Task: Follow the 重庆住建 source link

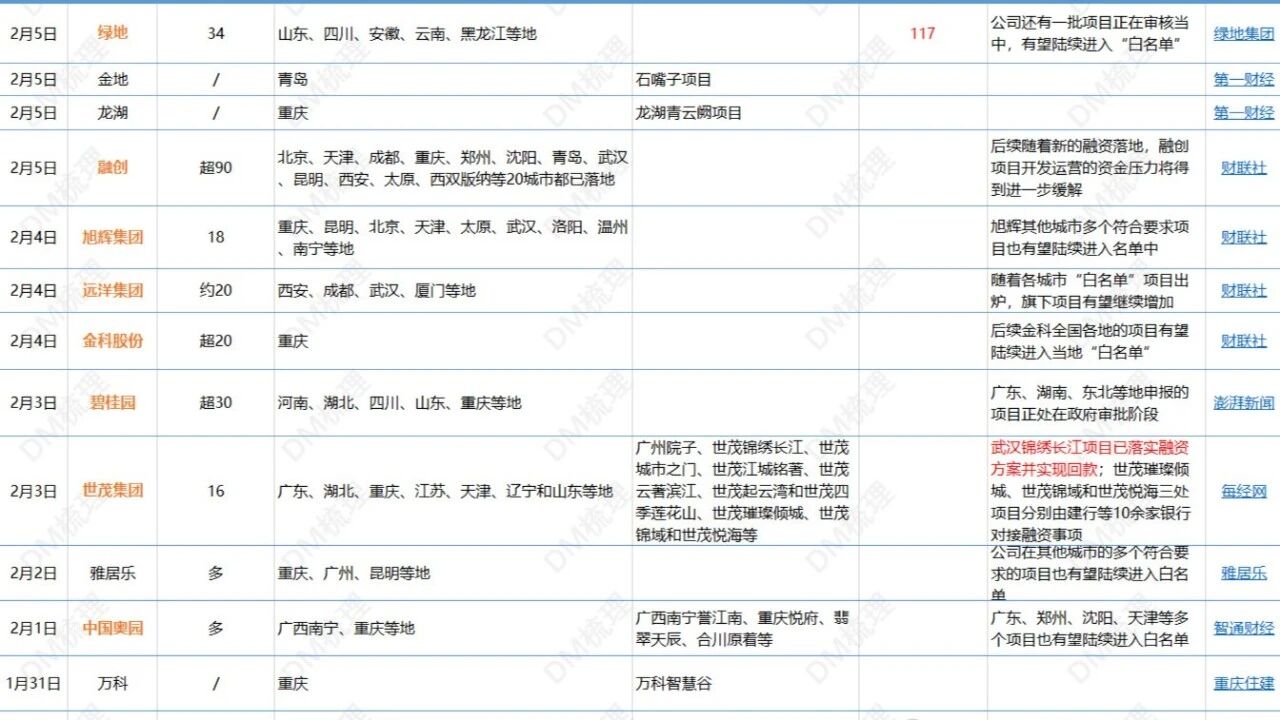Action: [x=1244, y=683]
